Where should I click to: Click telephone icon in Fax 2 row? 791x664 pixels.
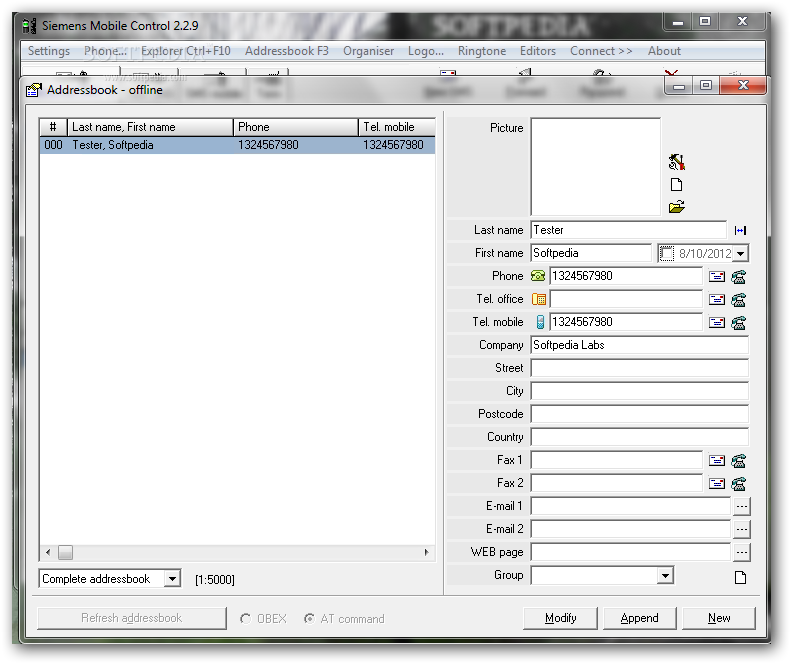pyautogui.click(x=739, y=484)
